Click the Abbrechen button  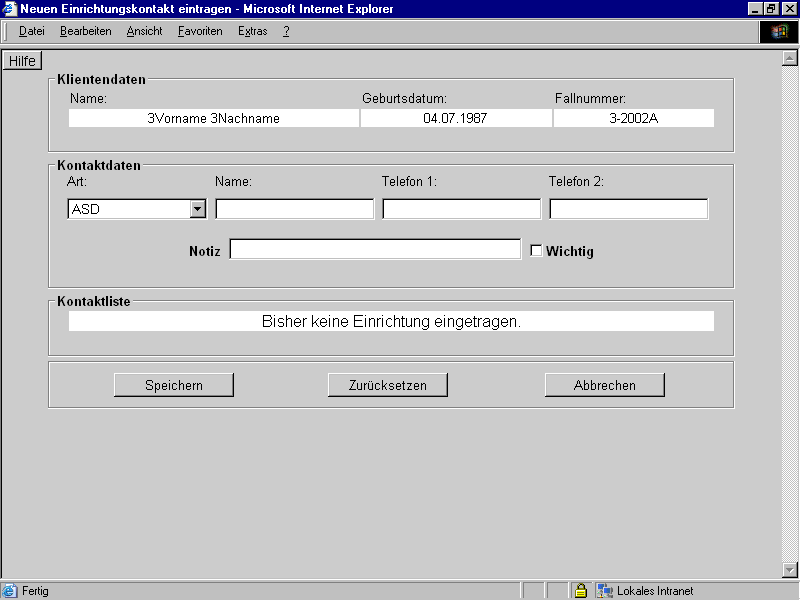pos(604,385)
